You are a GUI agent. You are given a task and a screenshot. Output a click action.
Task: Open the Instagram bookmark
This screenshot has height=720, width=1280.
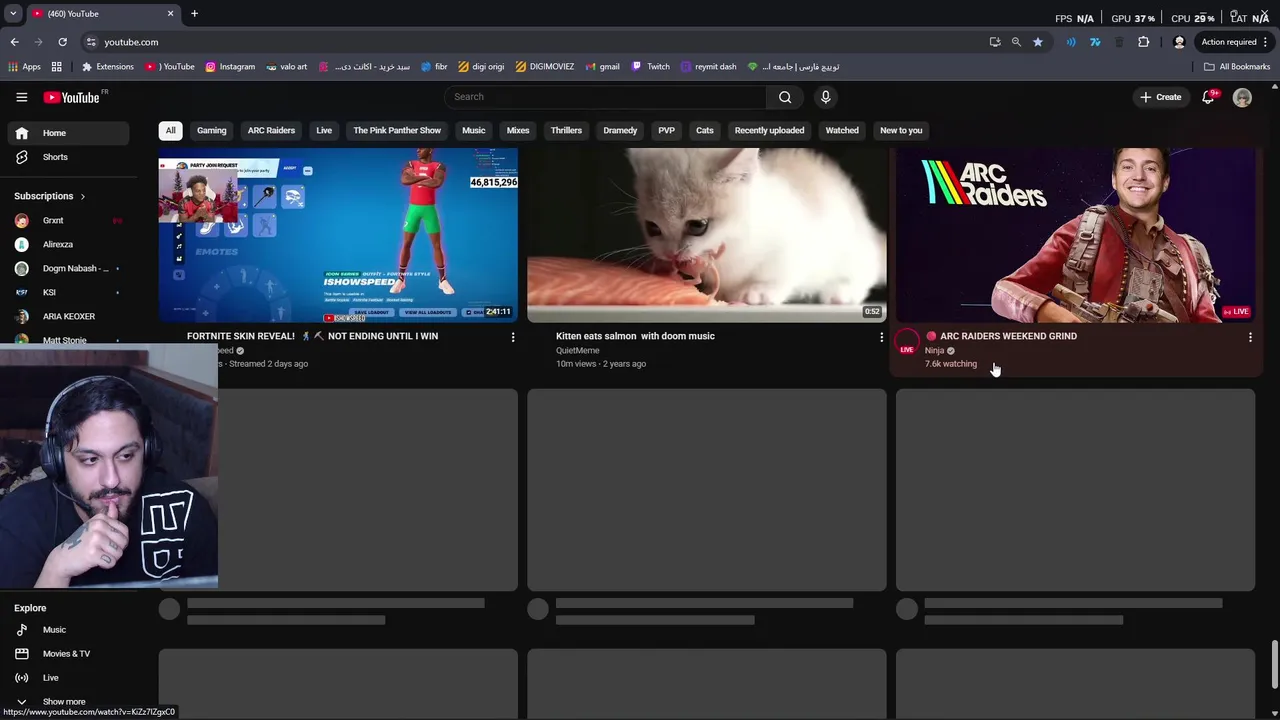230,67
